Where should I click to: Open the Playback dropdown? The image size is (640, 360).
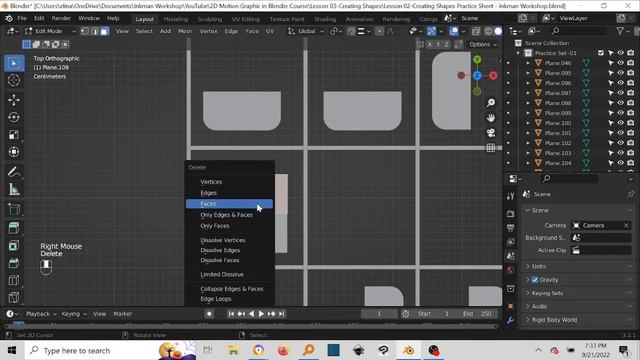coord(41,314)
